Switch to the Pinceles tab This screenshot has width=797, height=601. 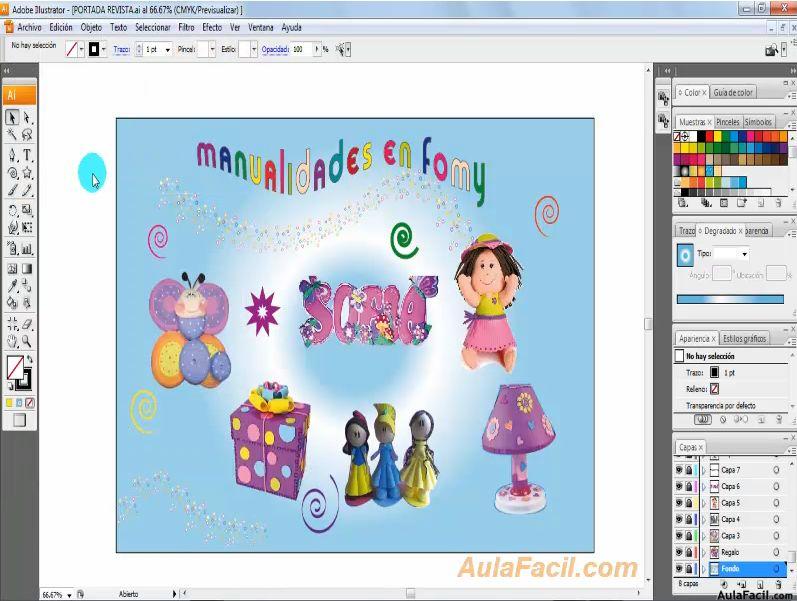click(727, 122)
